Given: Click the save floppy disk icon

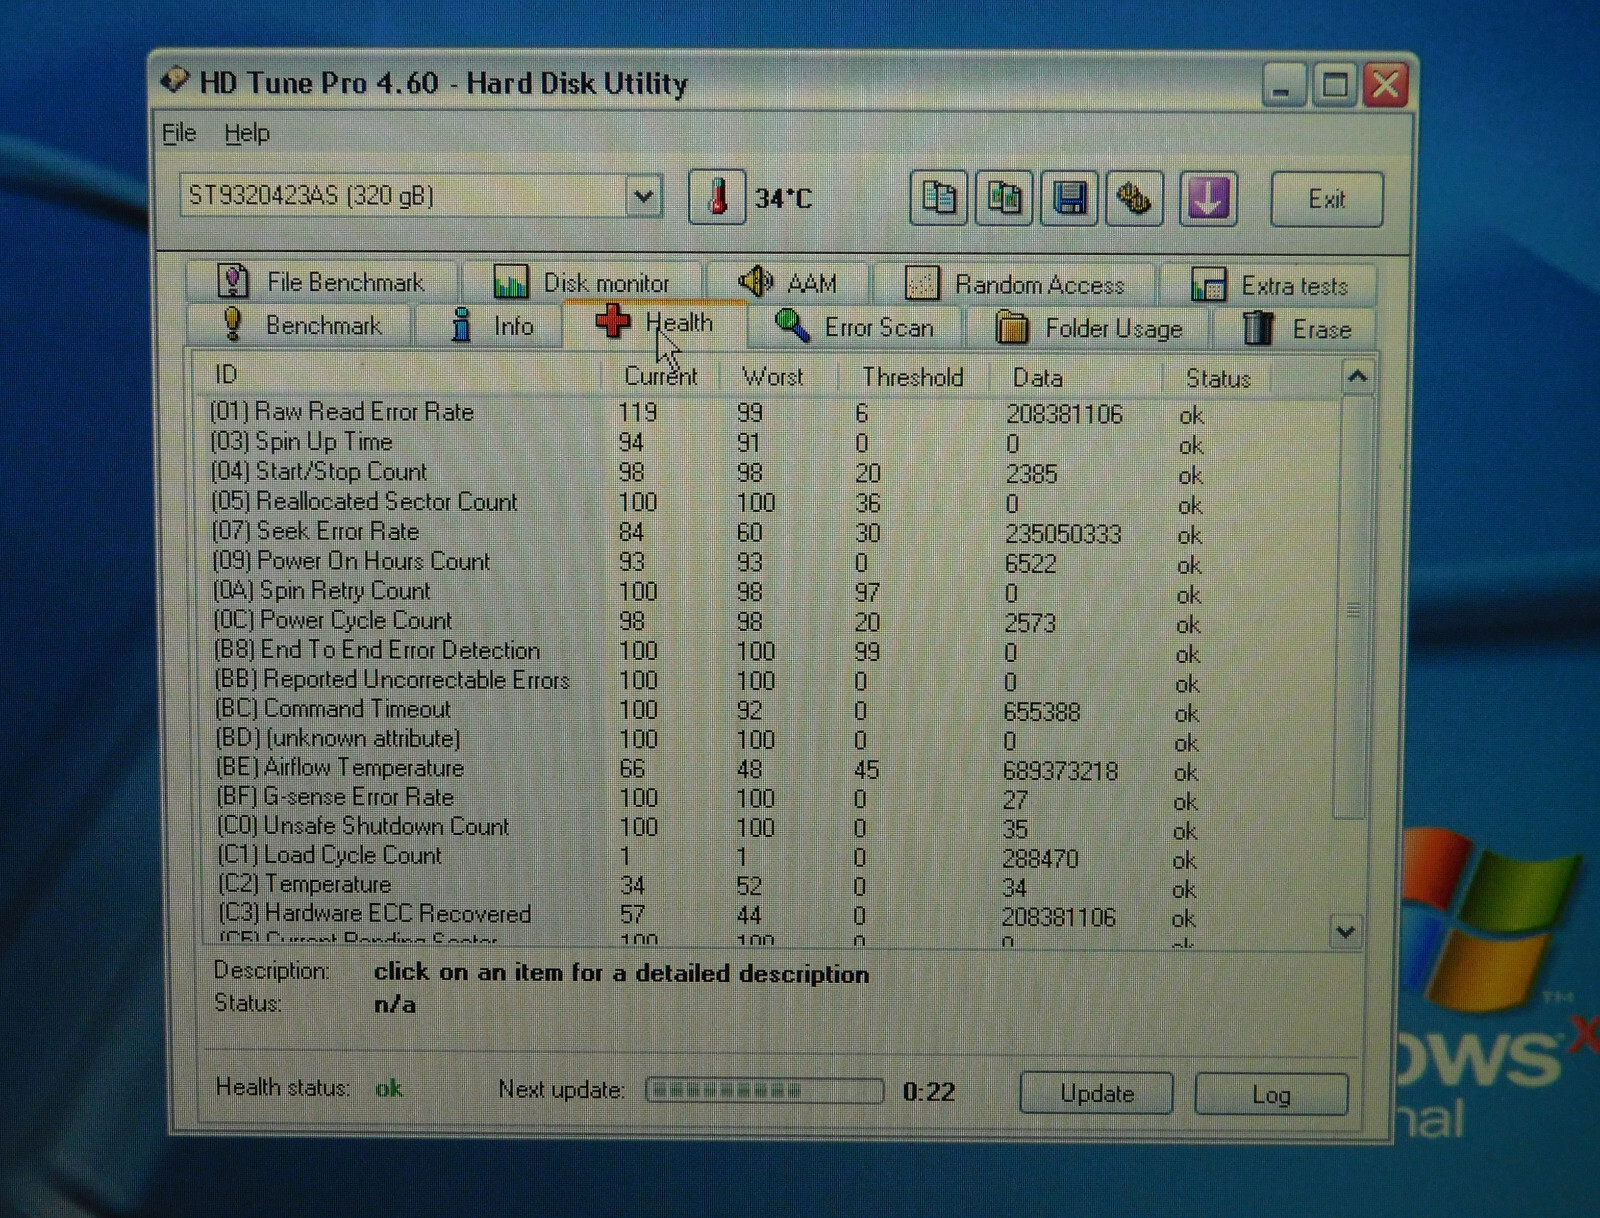Looking at the screenshot, I should (1069, 198).
